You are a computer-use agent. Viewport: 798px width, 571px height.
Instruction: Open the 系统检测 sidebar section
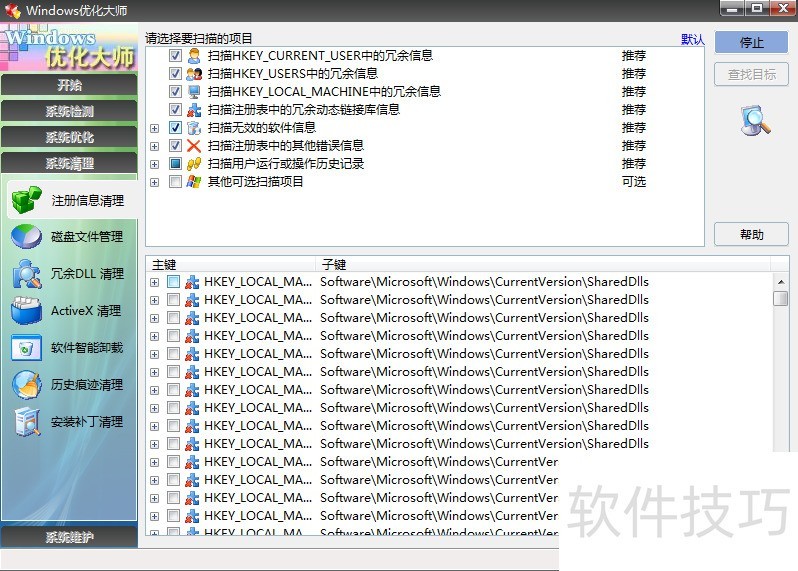coord(69,111)
